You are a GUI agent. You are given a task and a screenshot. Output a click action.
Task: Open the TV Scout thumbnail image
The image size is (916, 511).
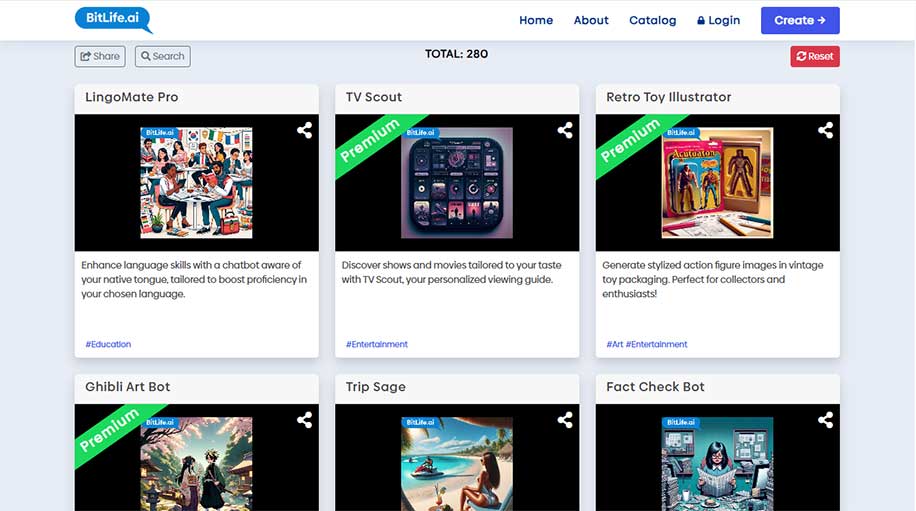coord(457,183)
